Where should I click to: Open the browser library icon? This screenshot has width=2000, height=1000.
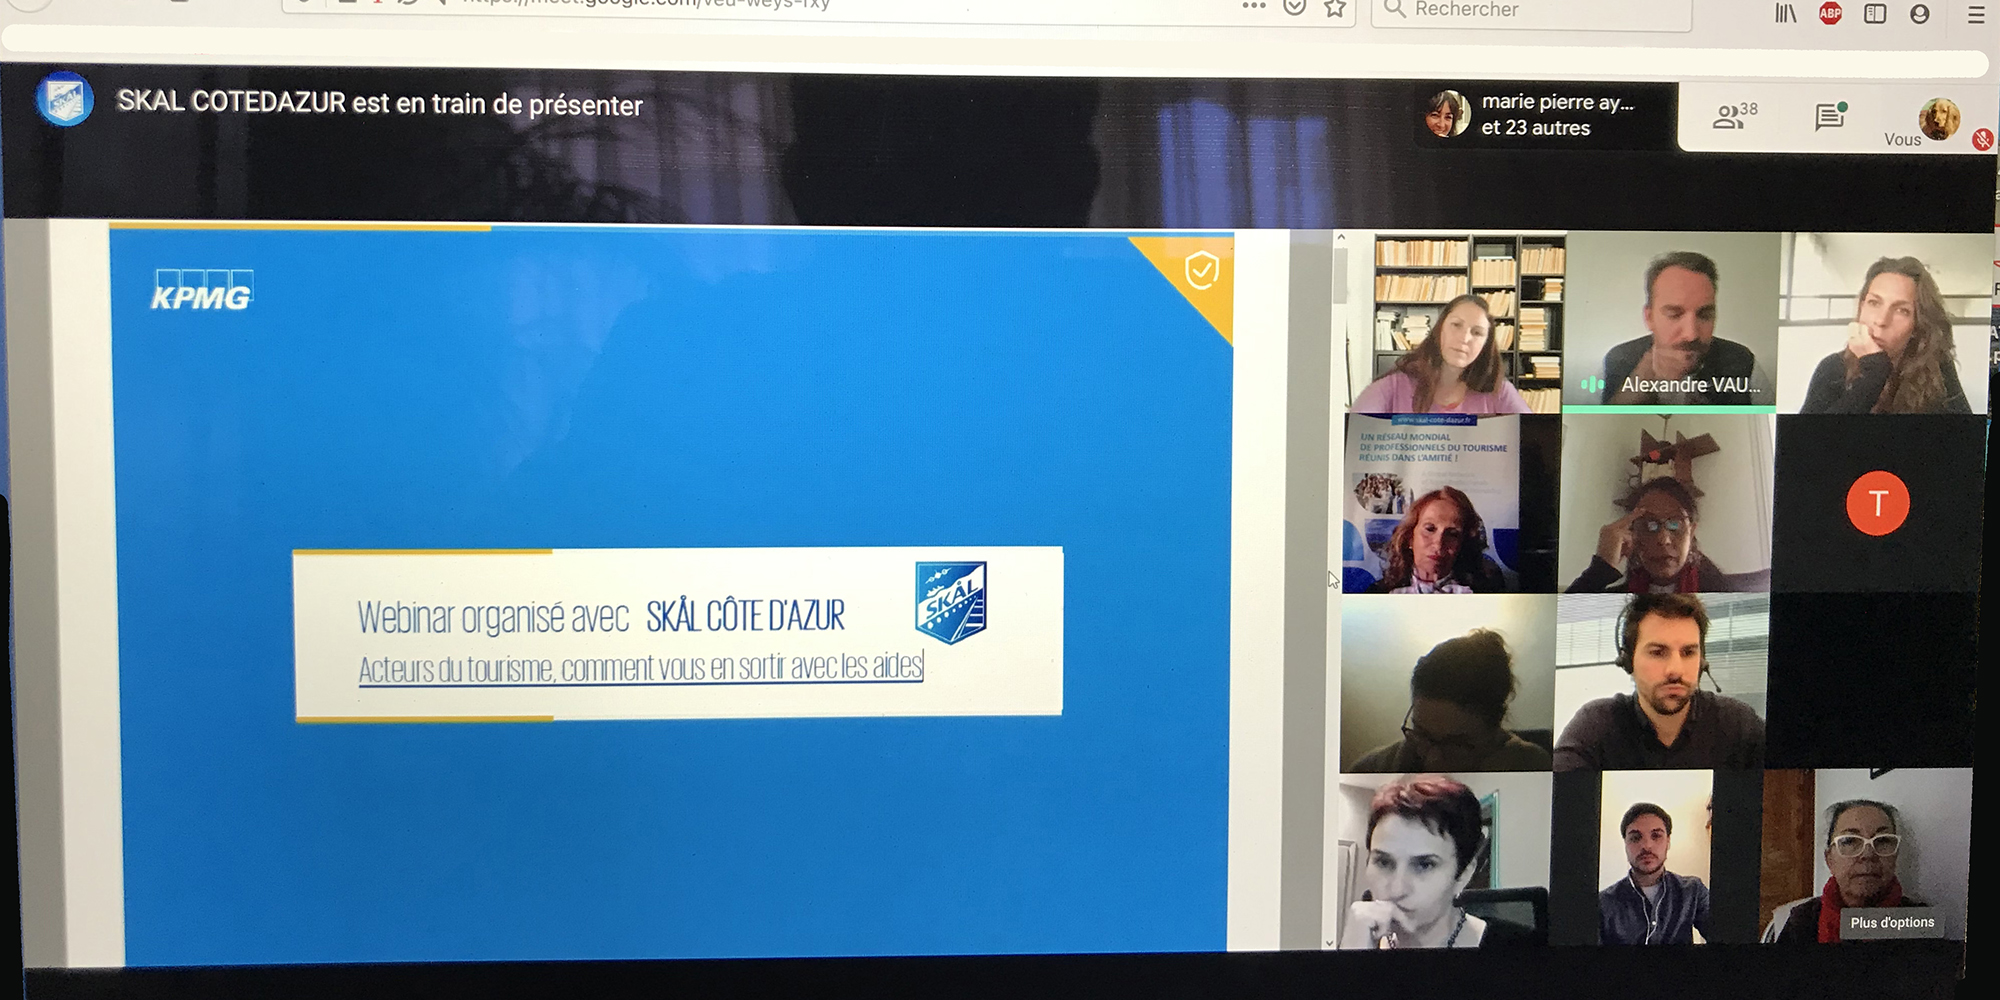tap(1785, 13)
